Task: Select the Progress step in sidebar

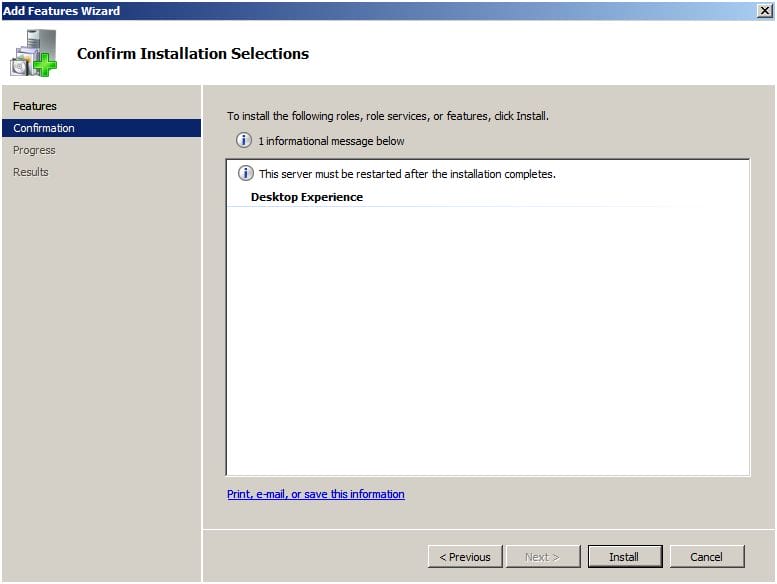Action: coord(34,150)
